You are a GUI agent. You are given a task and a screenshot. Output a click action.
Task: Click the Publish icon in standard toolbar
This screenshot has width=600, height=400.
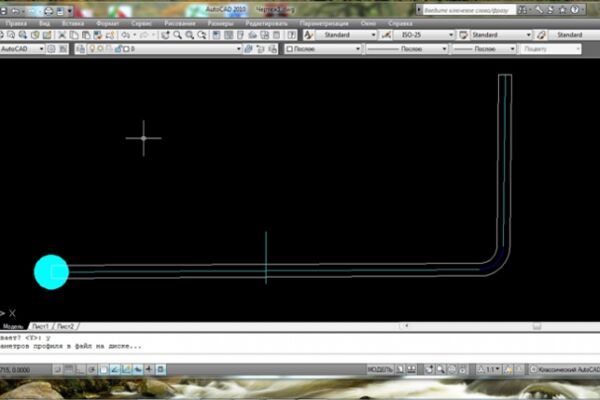(x=23, y=35)
